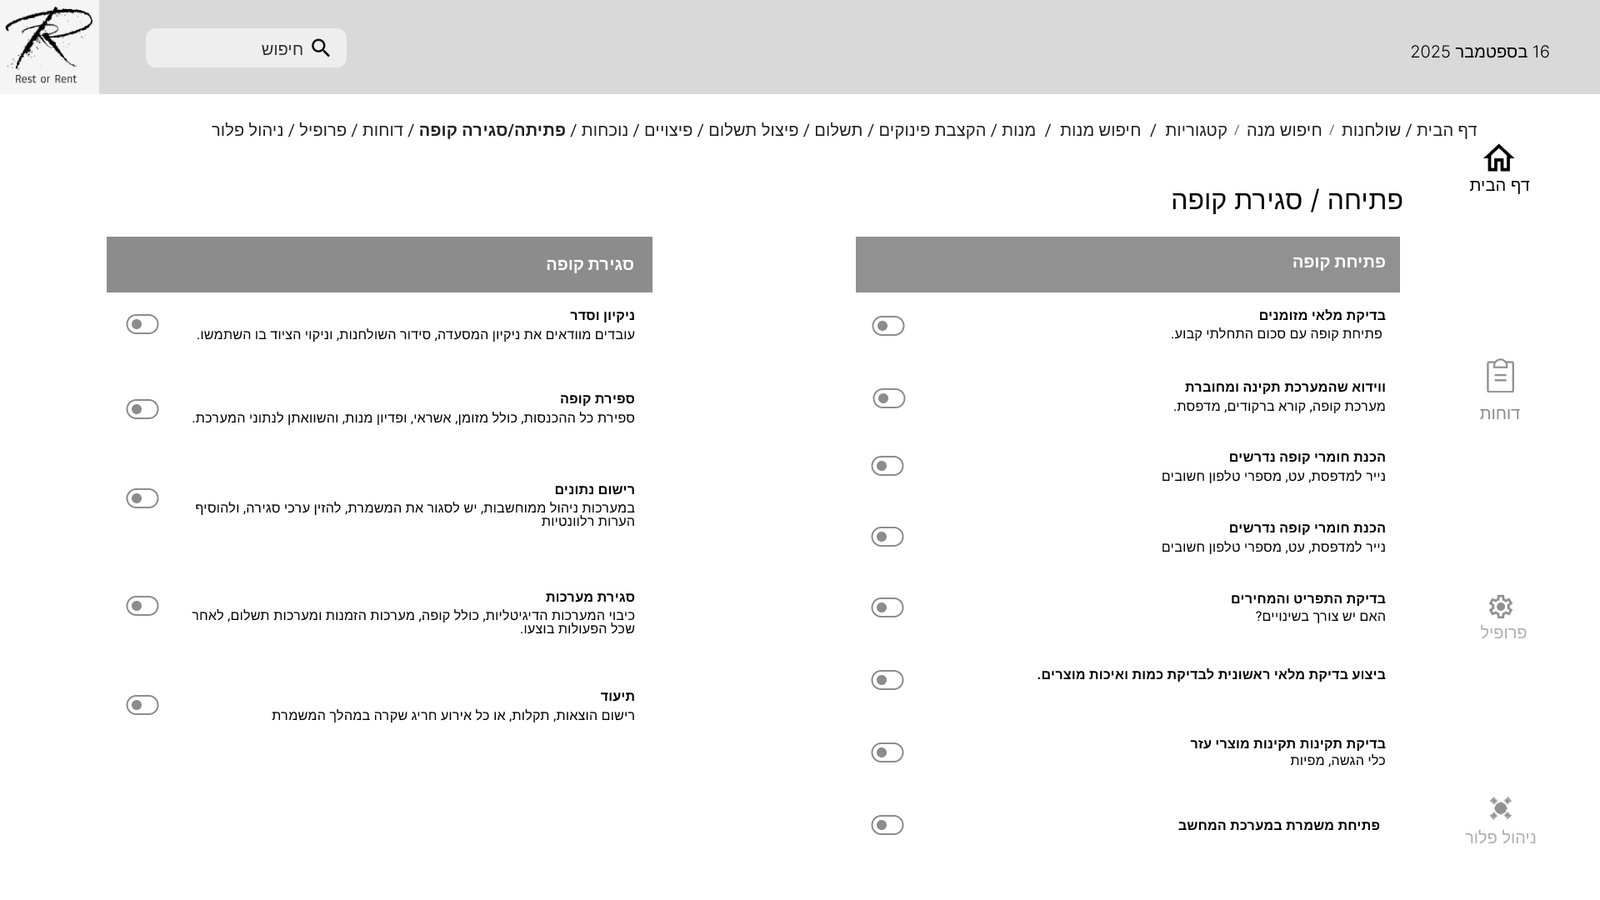Open the profile gear icon
This screenshot has width=1600, height=900.
click(1500, 607)
